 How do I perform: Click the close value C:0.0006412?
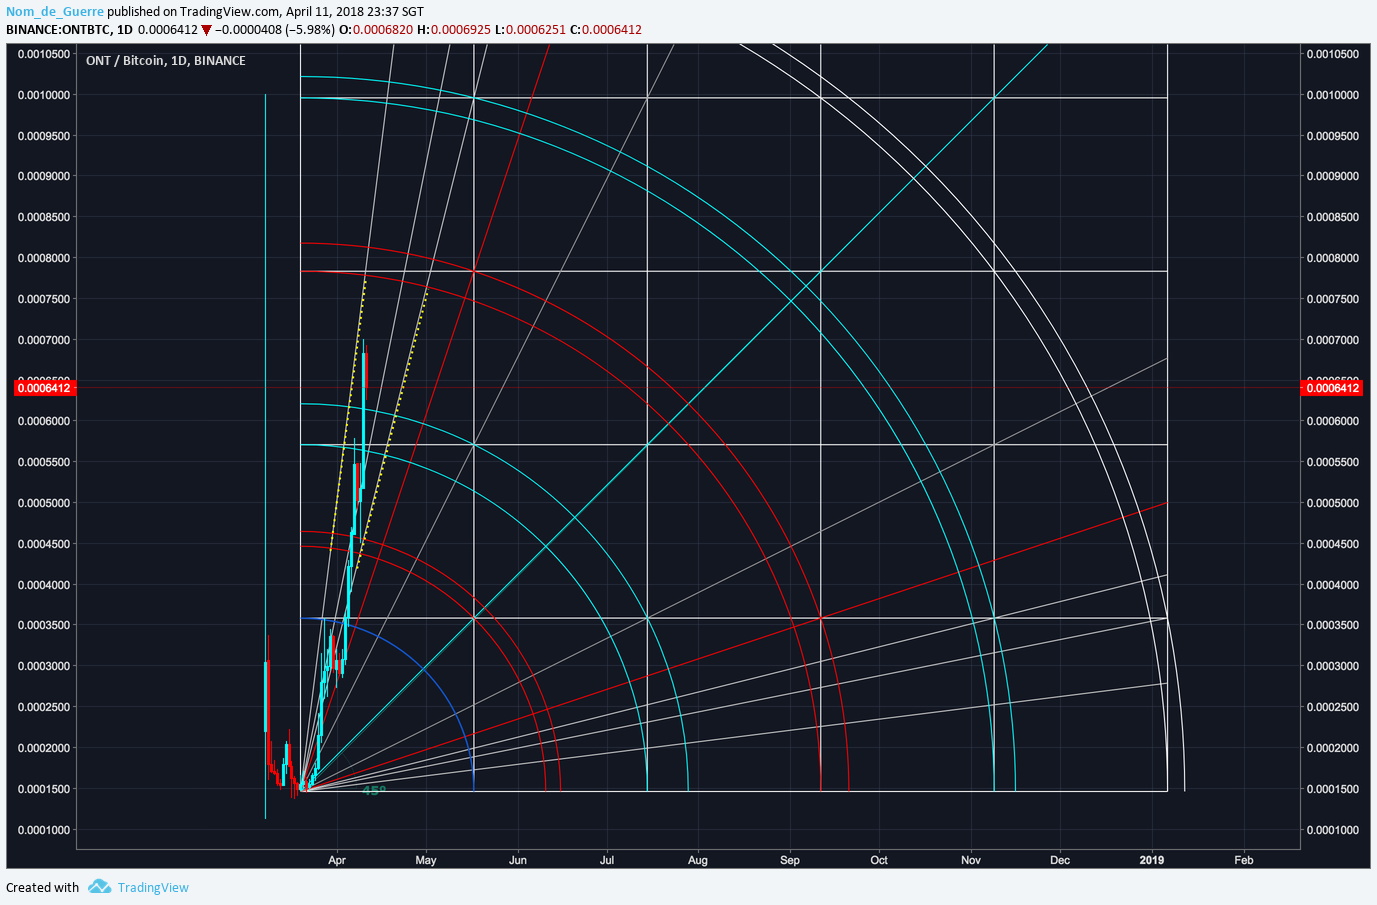[x=606, y=30]
